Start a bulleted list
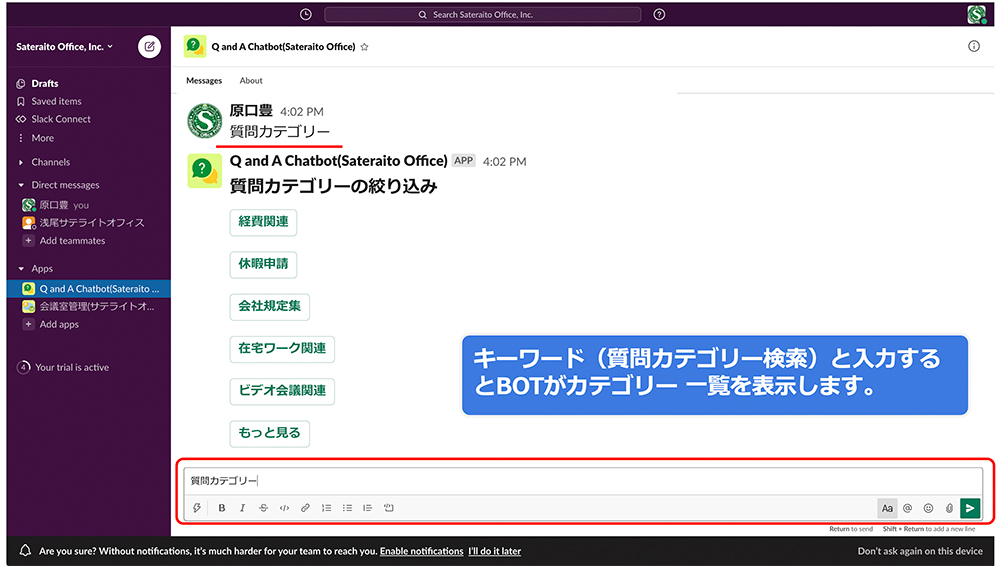 (x=347, y=508)
